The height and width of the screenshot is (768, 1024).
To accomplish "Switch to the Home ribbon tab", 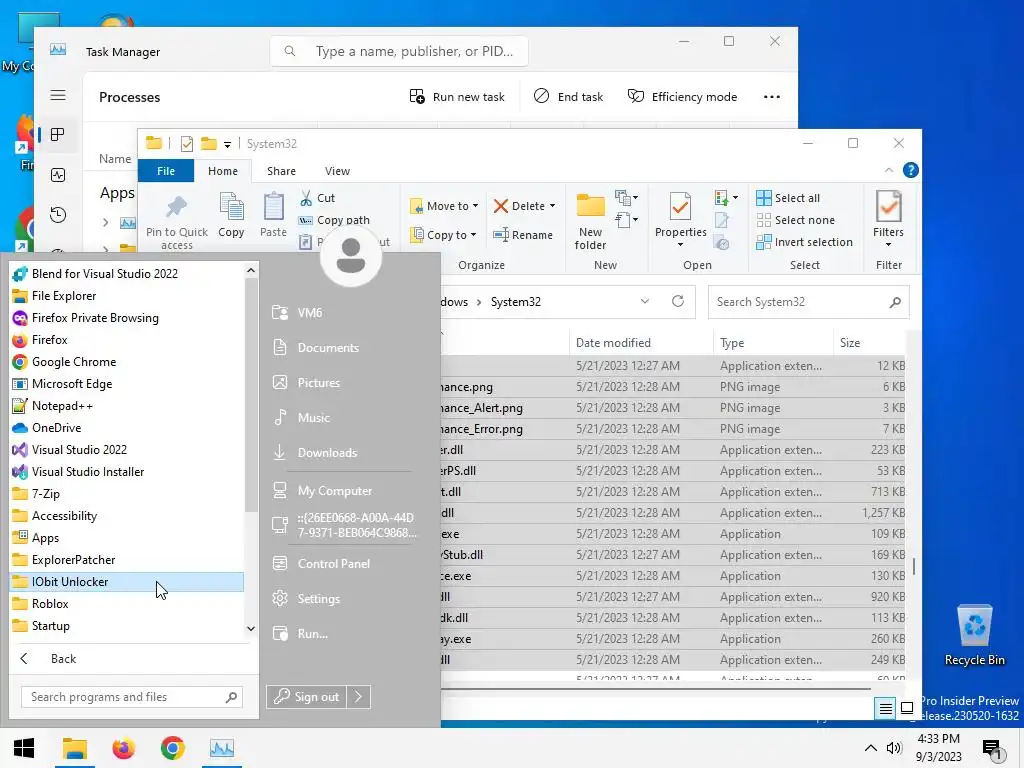I will (223, 171).
